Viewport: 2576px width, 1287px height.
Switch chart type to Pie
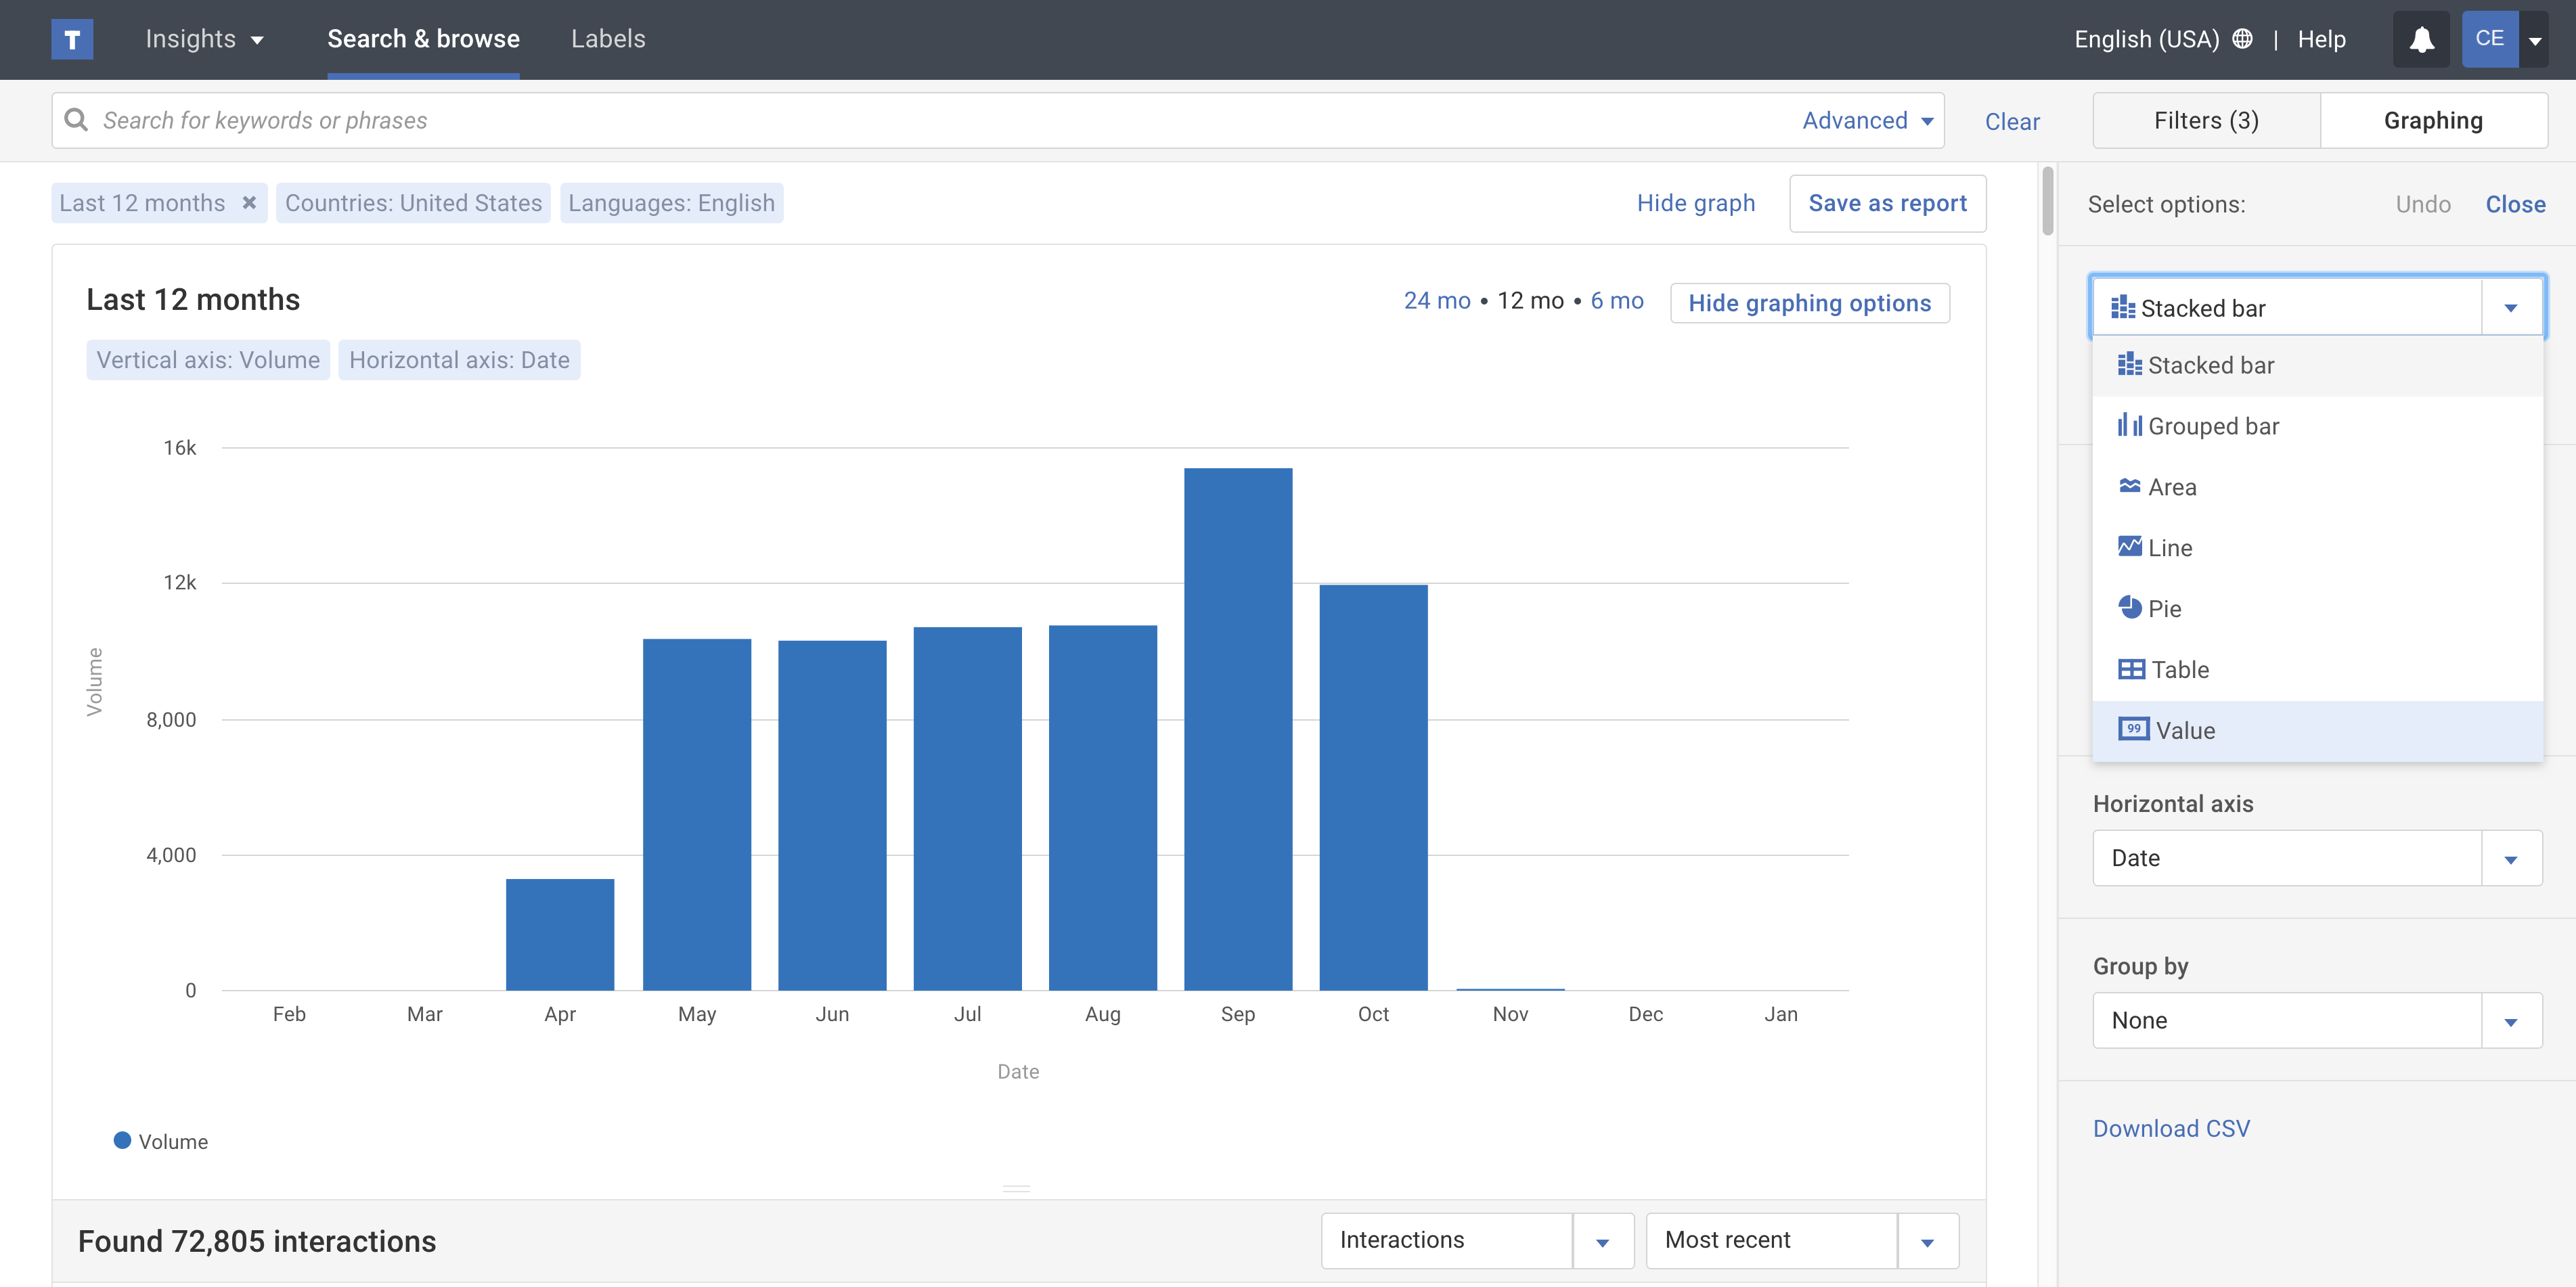(x=2164, y=609)
